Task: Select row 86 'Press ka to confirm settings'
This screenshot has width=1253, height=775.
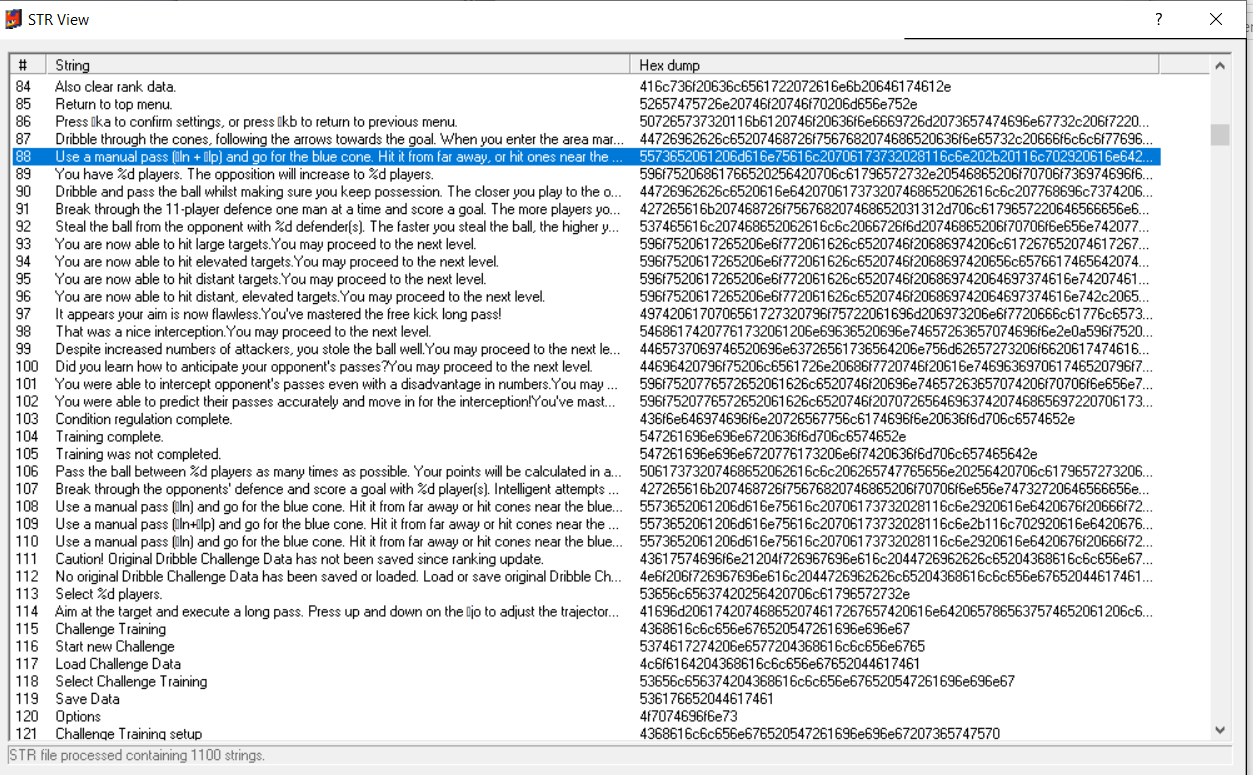Action: click(x=585, y=122)
